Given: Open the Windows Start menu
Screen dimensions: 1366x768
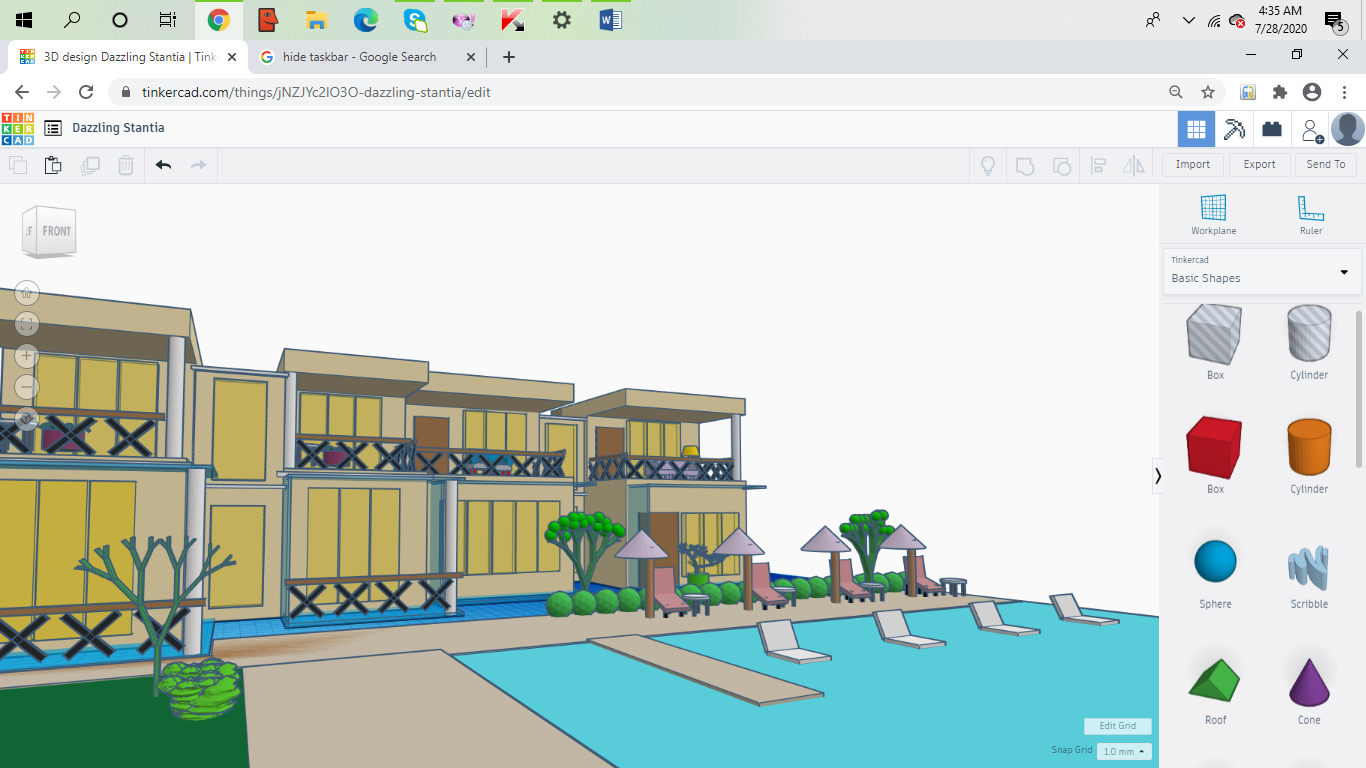Looking at the screenshot, I should tap(24, 20).
